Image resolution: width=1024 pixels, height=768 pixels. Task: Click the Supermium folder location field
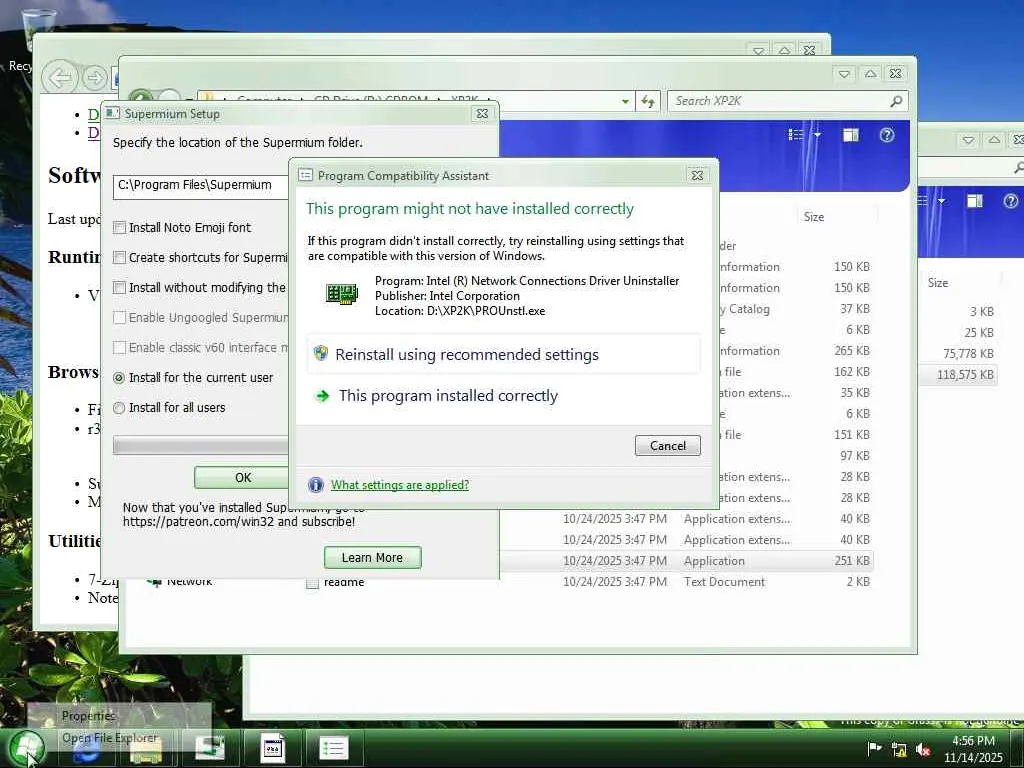pos(200,187)
